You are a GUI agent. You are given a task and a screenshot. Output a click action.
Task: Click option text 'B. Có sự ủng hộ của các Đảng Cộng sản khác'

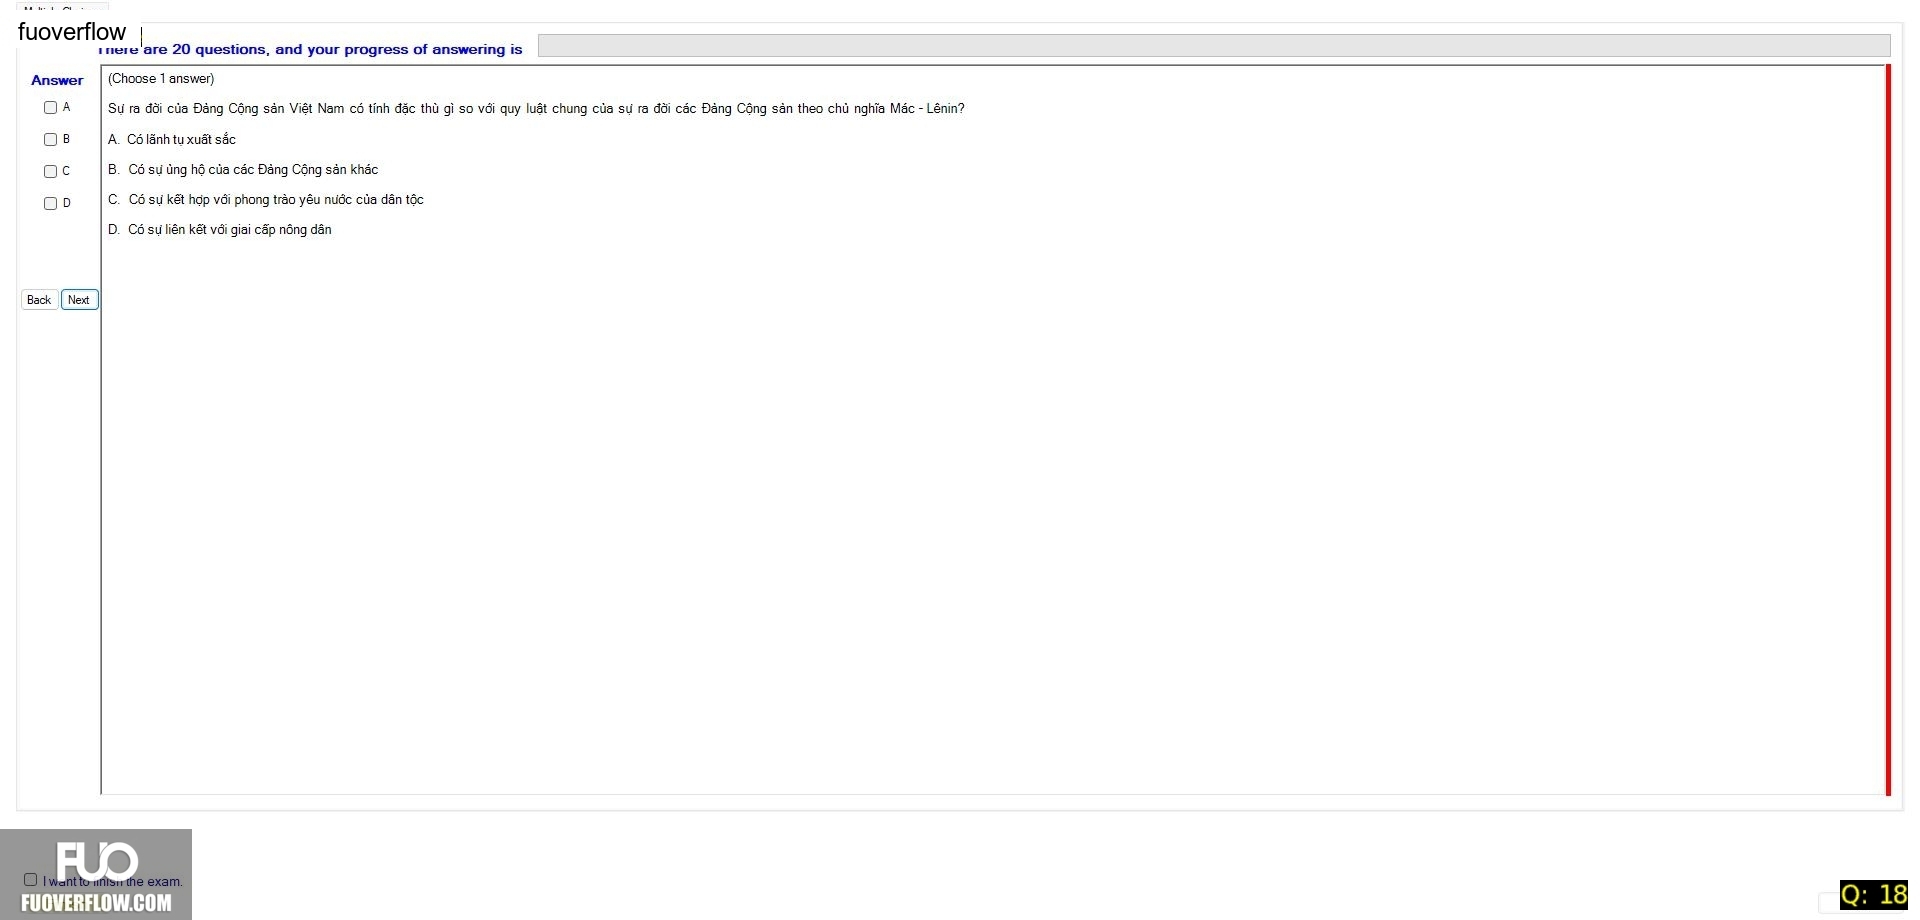click(243, 170)
